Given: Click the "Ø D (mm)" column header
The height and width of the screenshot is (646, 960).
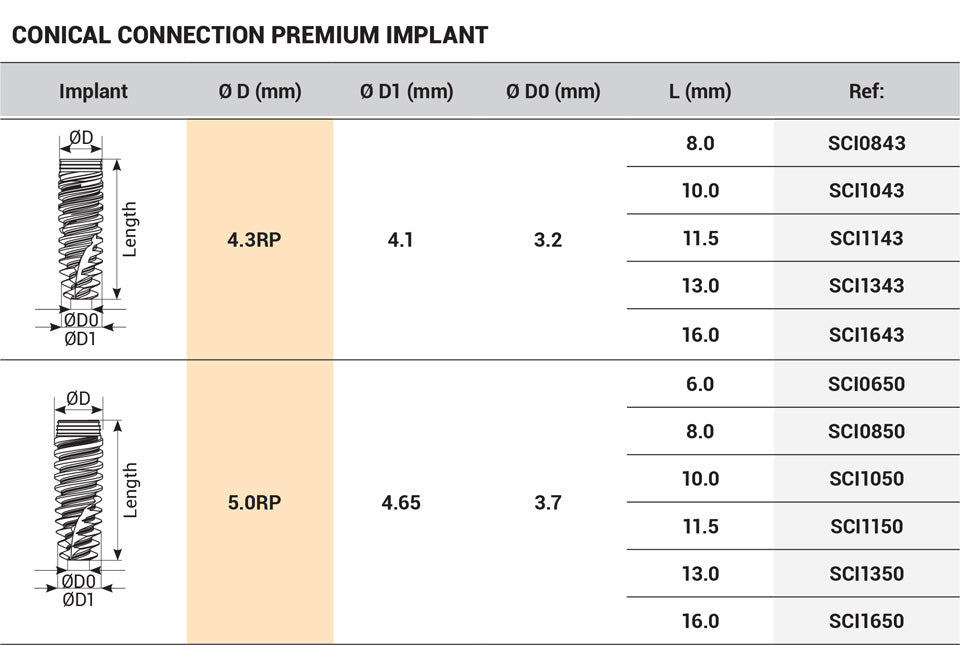Looking at the screenshot, I should click(260, 92).
